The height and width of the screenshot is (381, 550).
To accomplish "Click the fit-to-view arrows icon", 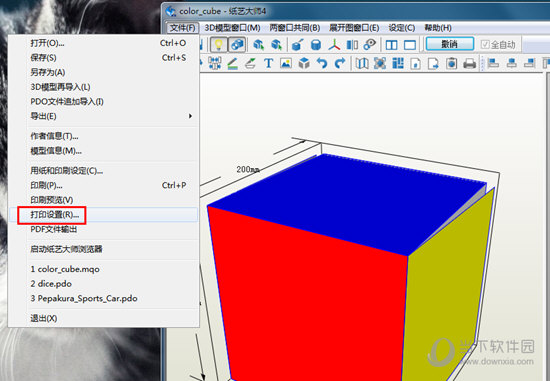I will pyautogui.click(x=380, y=64).
